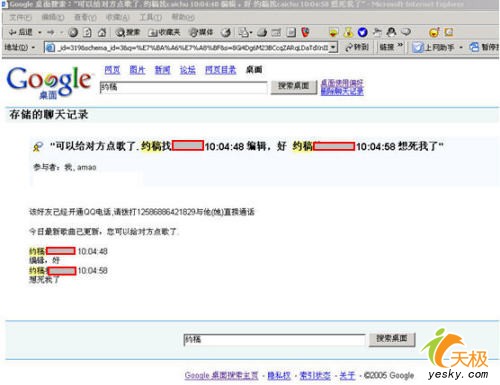Expand the address bar dropdown arrow

[x=333, y=47]
